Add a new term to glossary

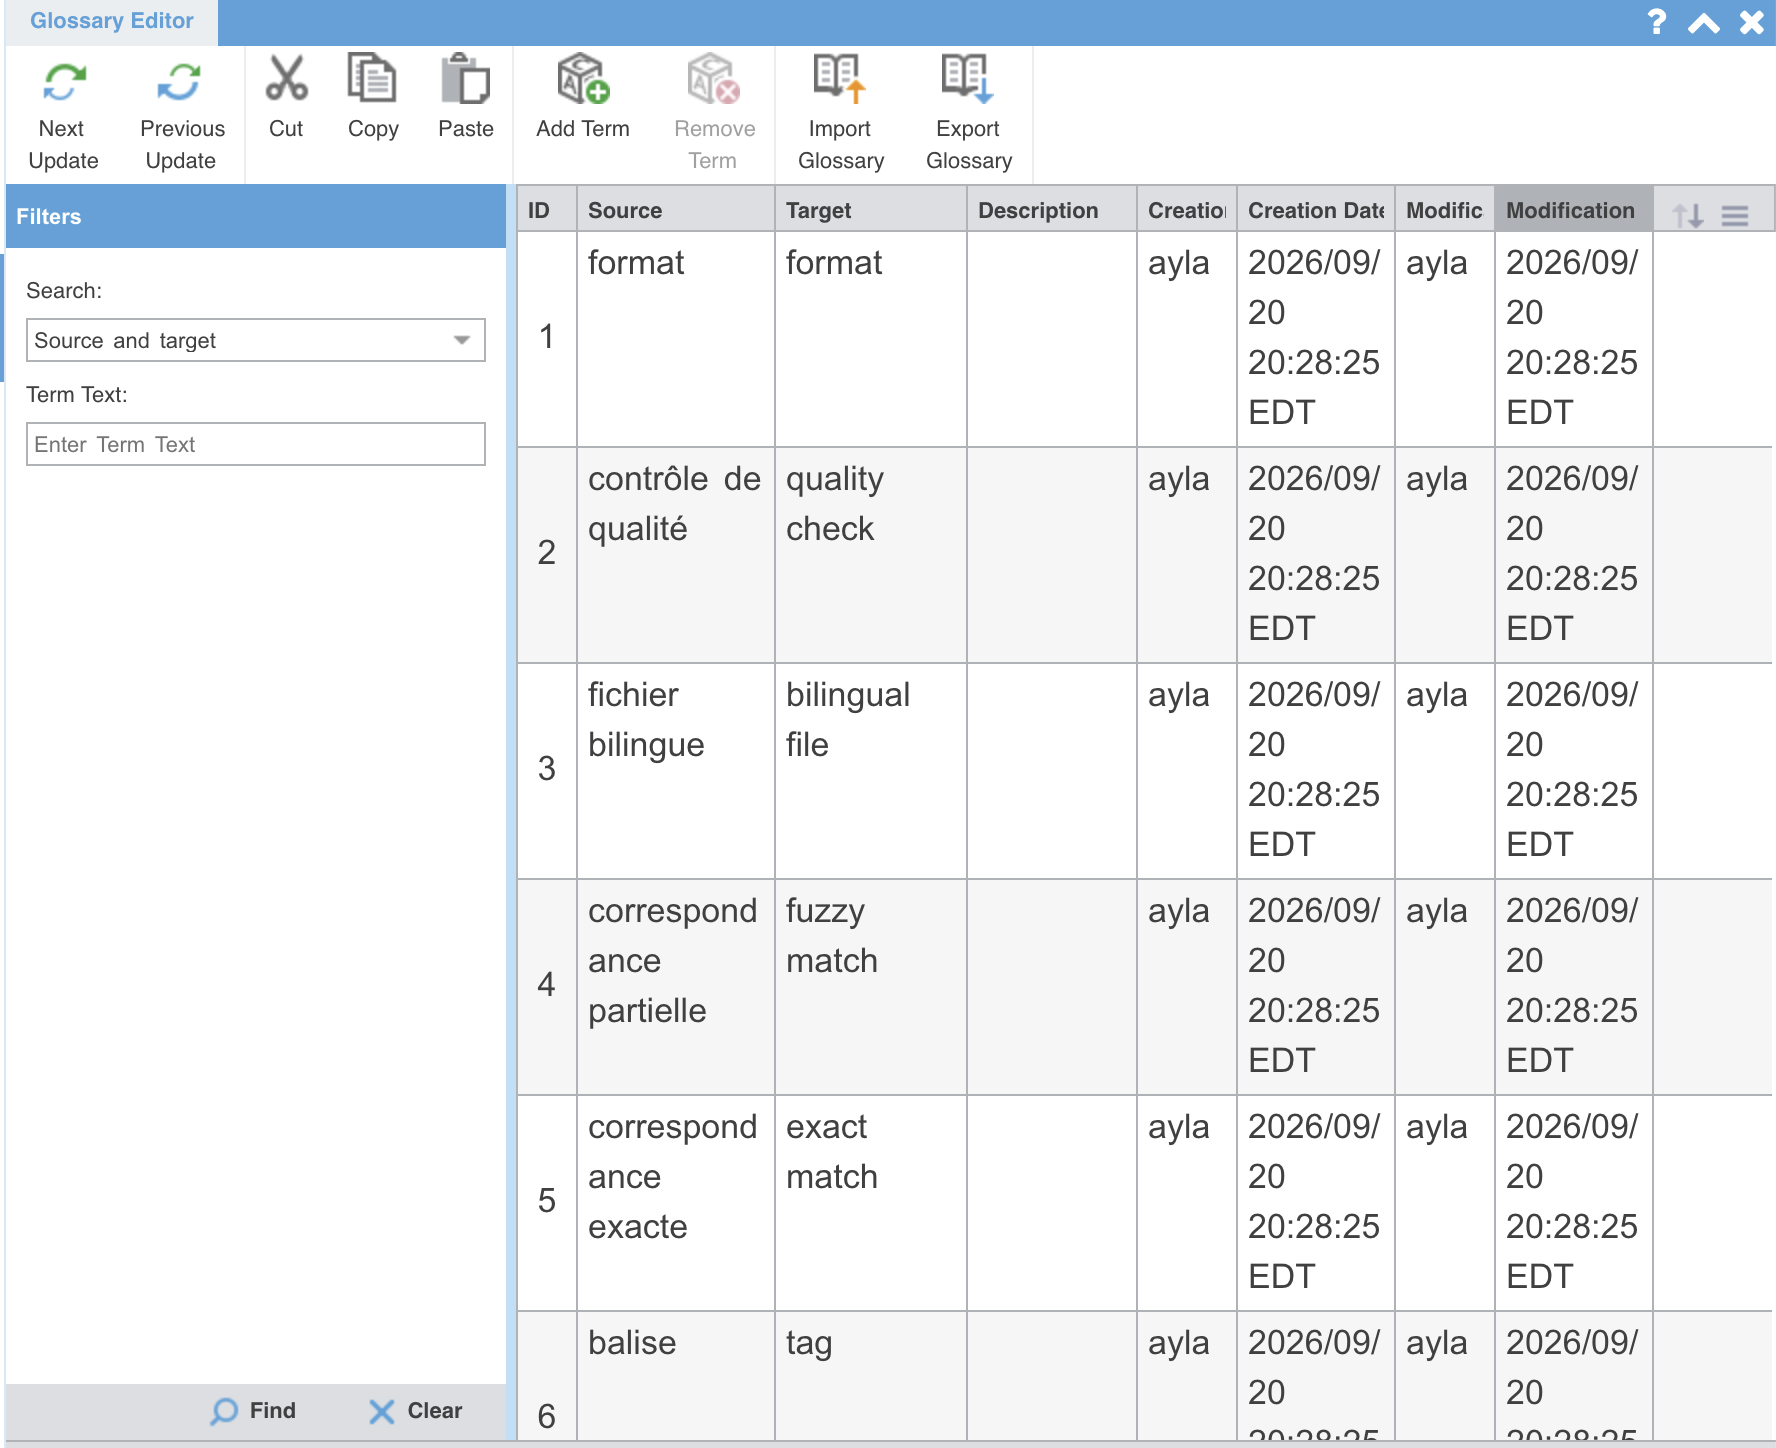[583, 97]
